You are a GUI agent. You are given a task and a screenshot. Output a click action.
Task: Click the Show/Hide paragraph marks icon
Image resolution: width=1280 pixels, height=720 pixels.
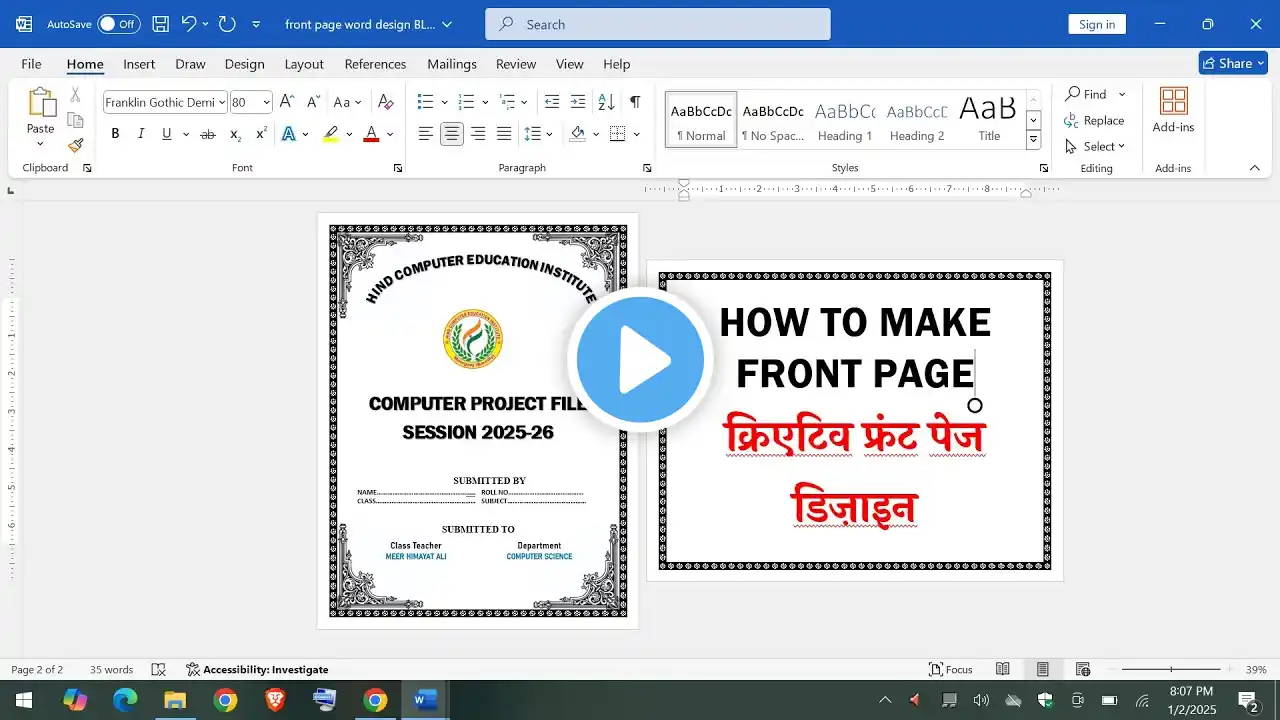pyautogui.click(x=635, y=102)
